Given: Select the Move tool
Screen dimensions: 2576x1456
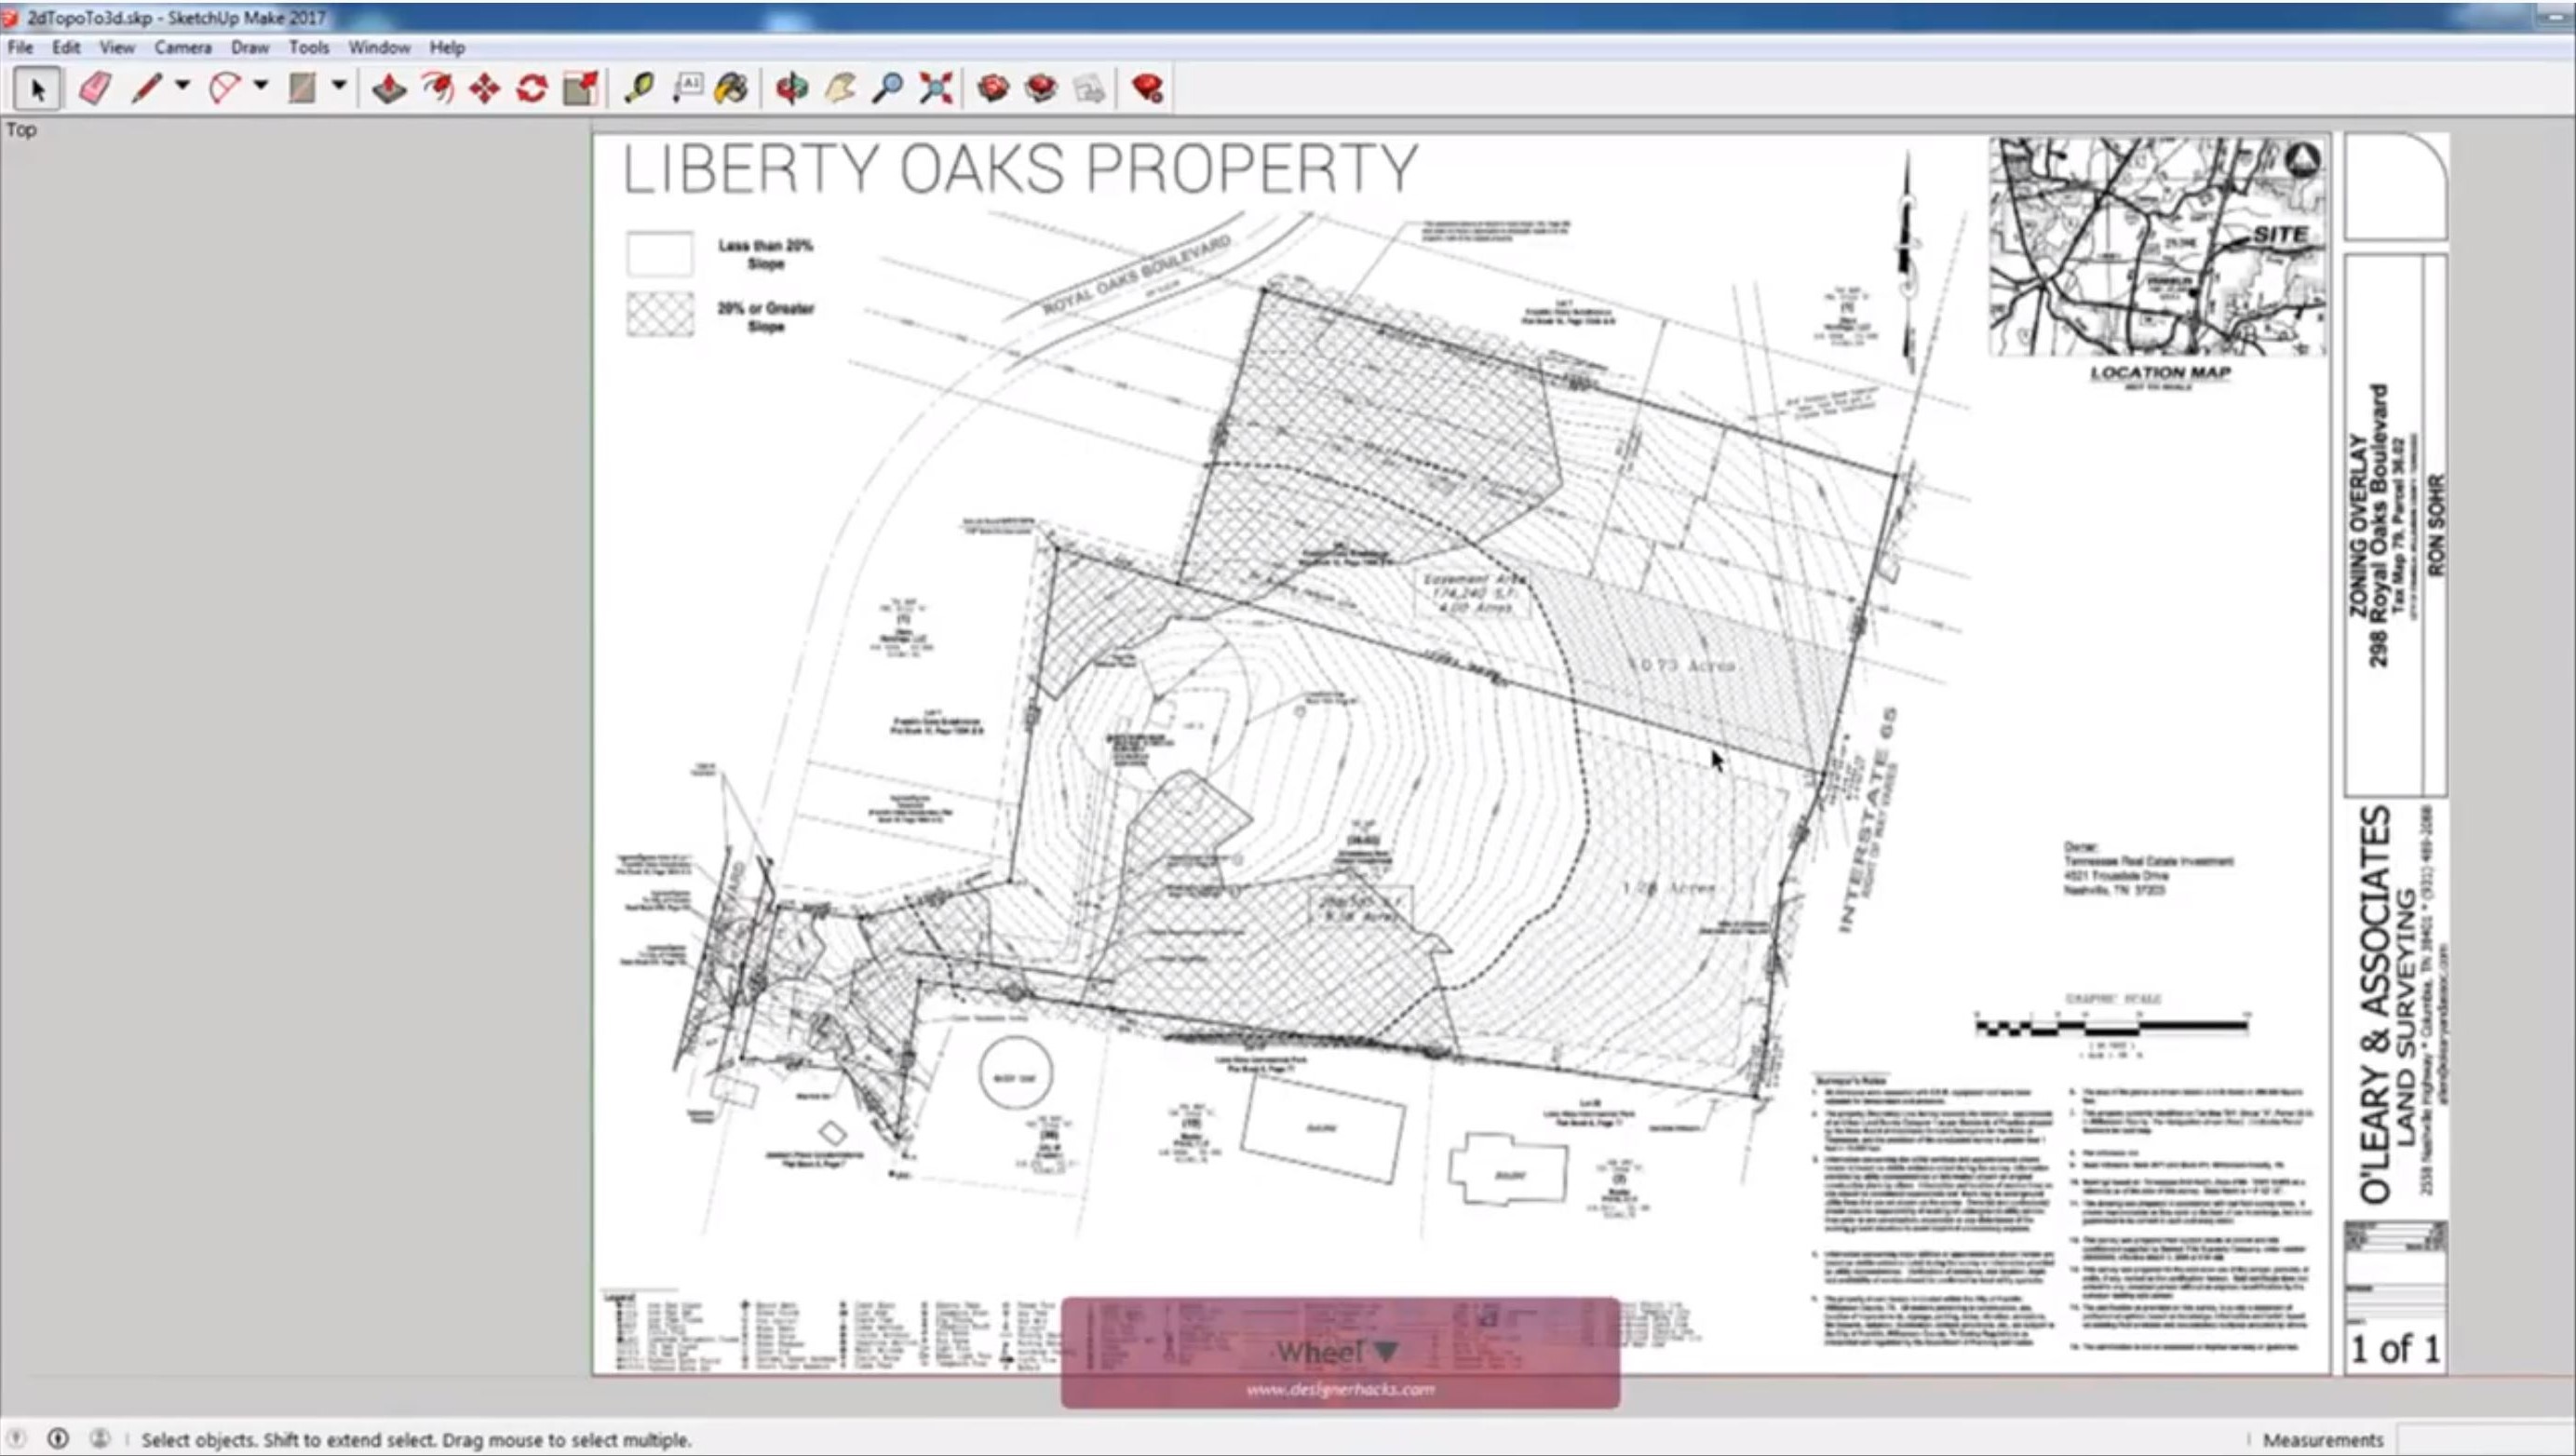Looking at the screenshot, I should (x=485, y=89).
